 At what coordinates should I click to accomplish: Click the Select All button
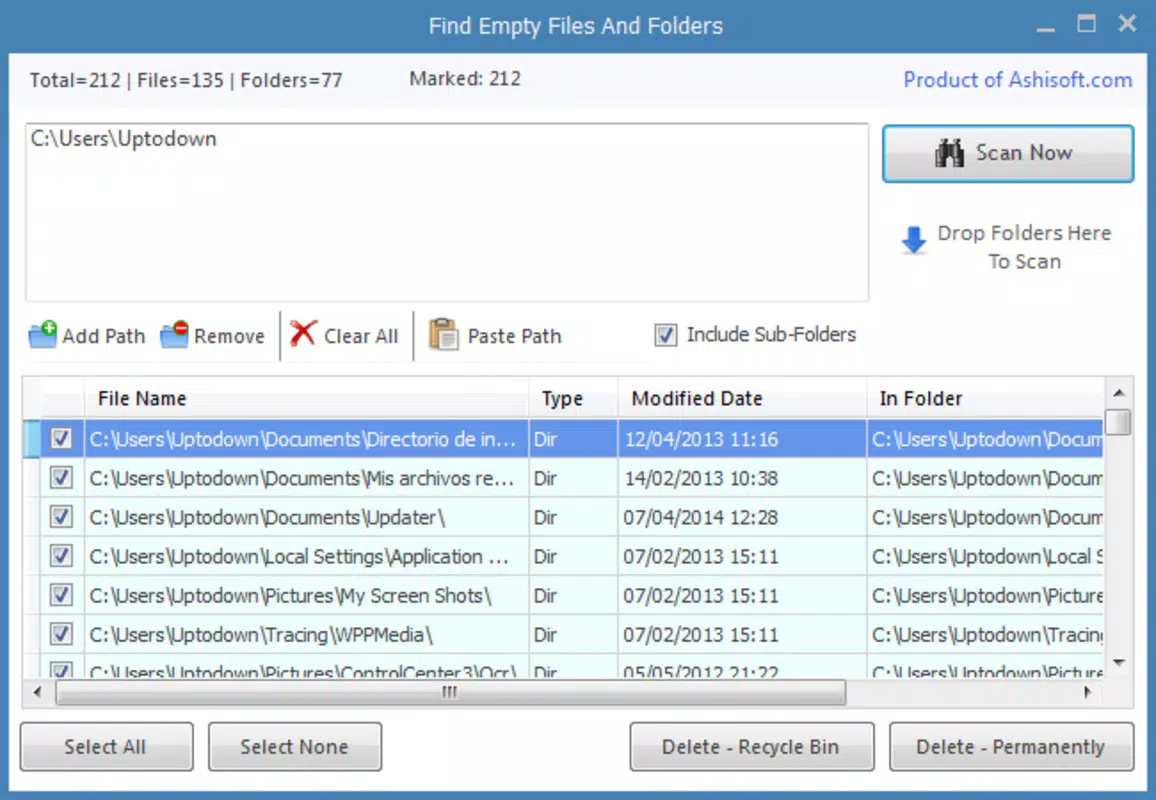(x=107, y=747)
